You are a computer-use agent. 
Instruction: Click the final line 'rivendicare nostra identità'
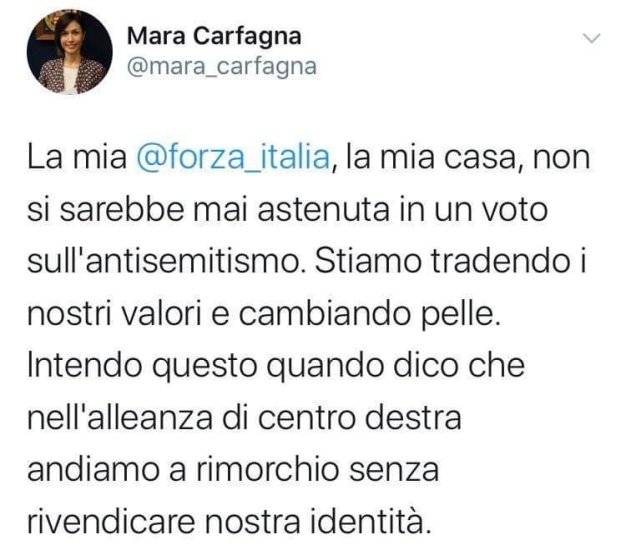point(230,521)
